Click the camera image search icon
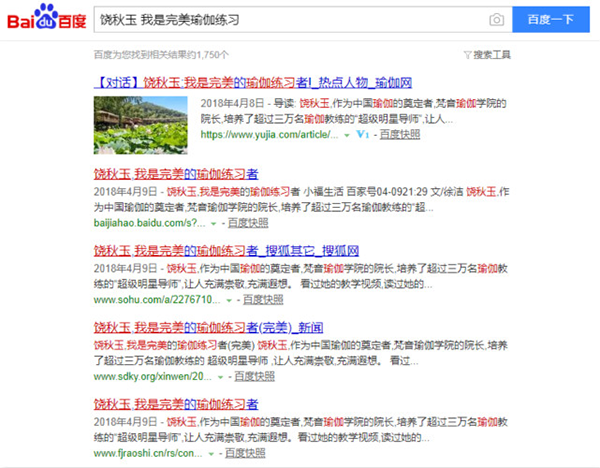The height and width of the screenshot is (468, 600). click(496, 20)
